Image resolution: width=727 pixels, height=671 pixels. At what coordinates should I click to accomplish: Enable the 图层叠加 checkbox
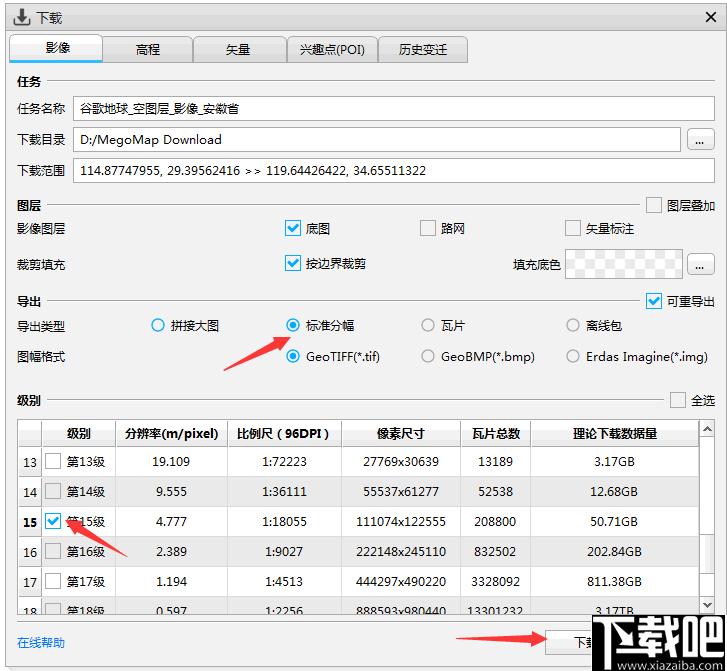pos(654,205)
